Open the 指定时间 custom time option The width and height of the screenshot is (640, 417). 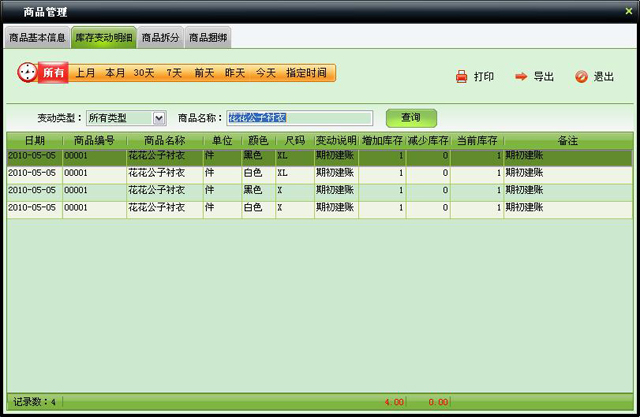[x=306, y=73]
